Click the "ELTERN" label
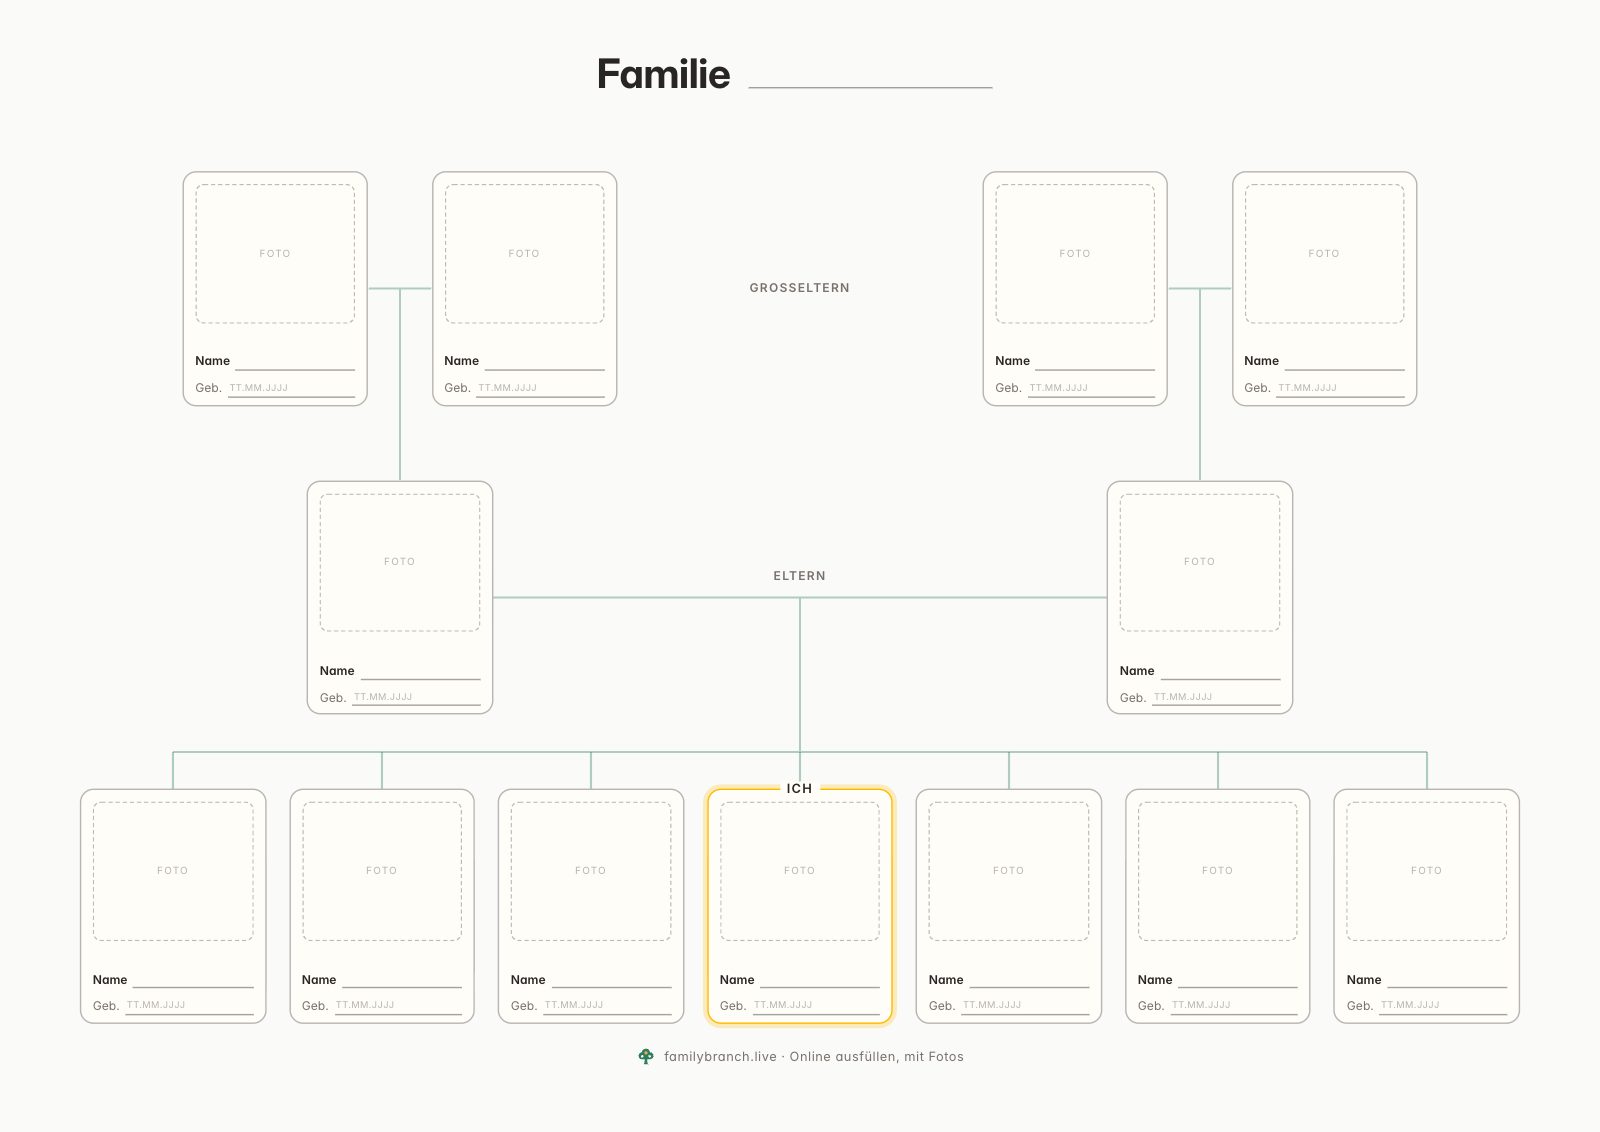Screen dimensions: 1600x1132 click(x=799, y=576)
